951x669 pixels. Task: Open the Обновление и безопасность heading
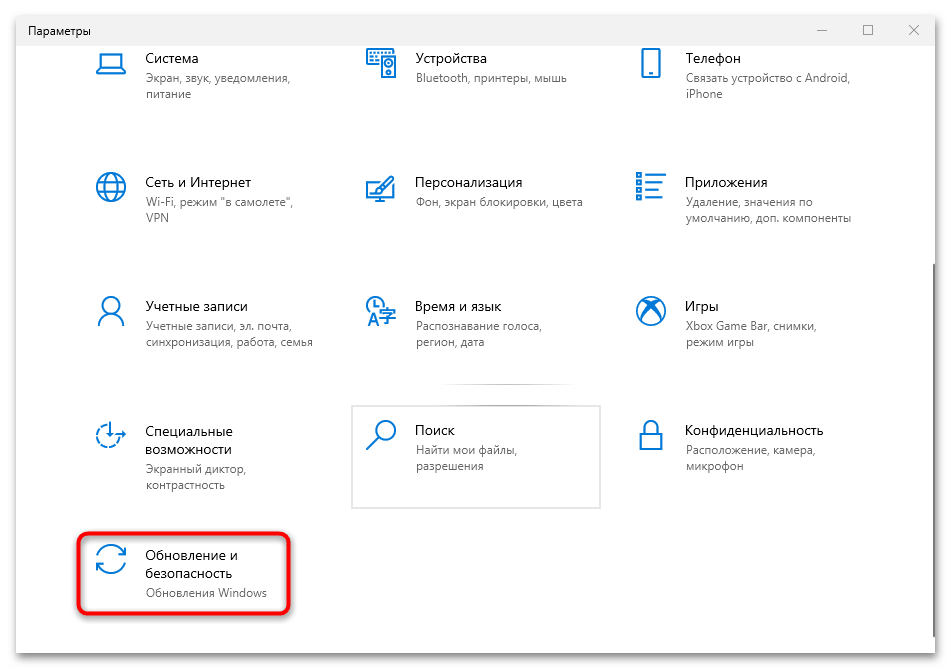(192, 564)
